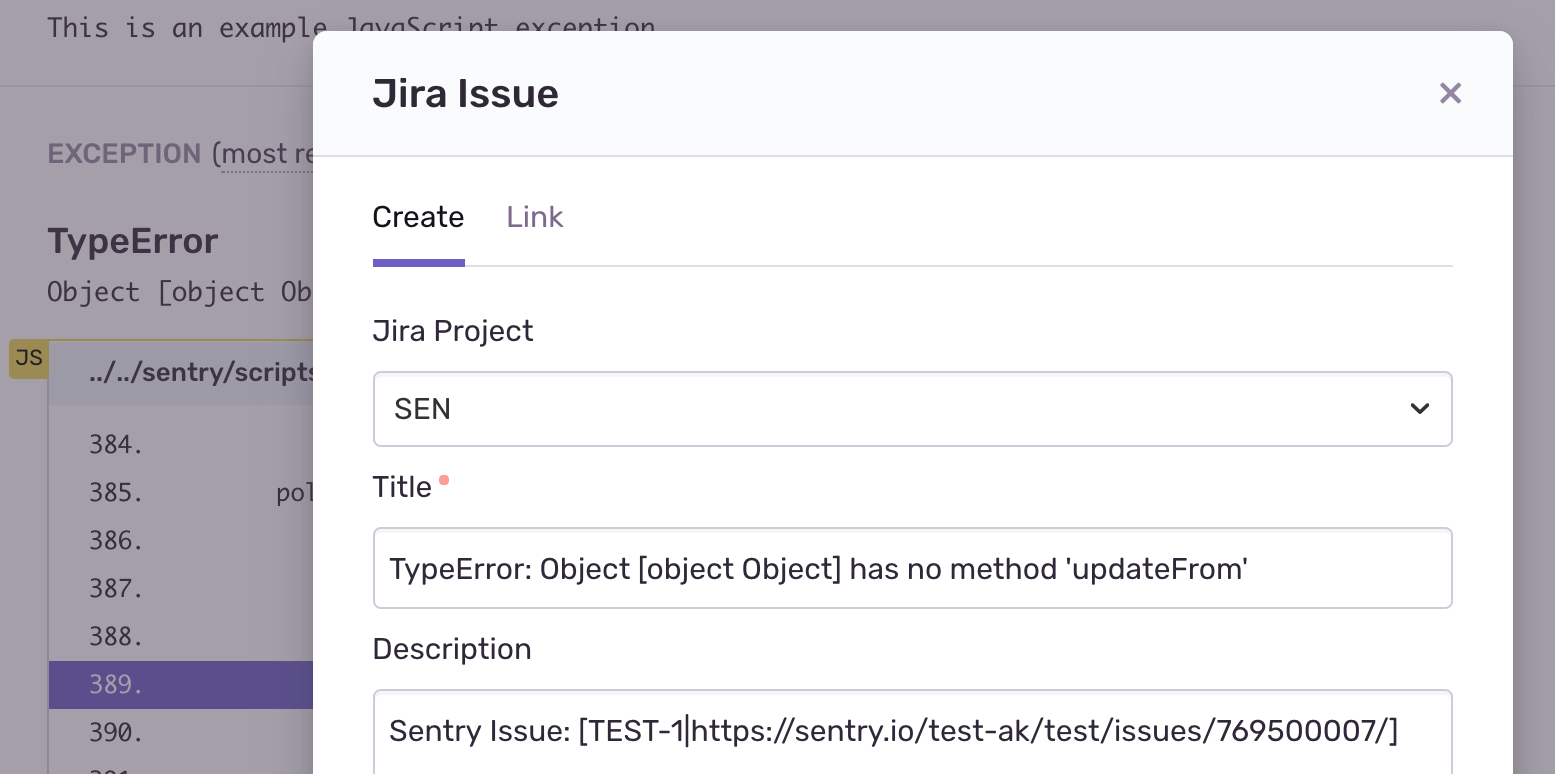Switch to the Link tab

[x=534, y=217]
